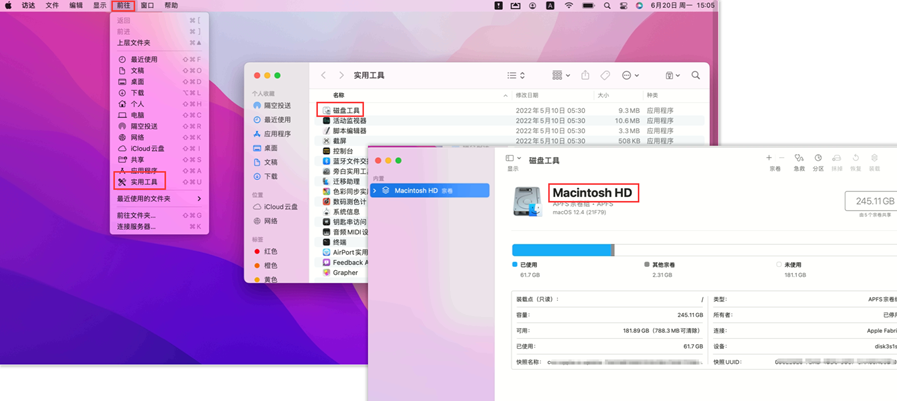The height and width of the screenshot is (401, 897).
Task: Choose 实用工具 from the 前往 menu
Action: [x=144, y=182]
